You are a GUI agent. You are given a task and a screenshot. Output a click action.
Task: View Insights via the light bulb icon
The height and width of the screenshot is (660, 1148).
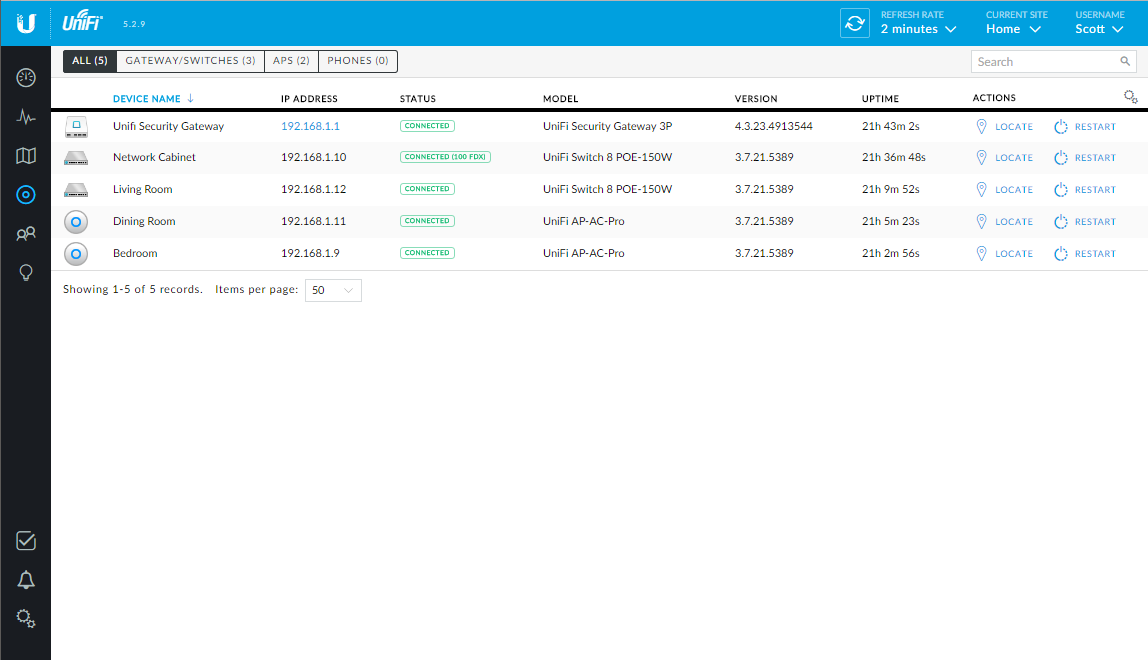tap(25, 272)
